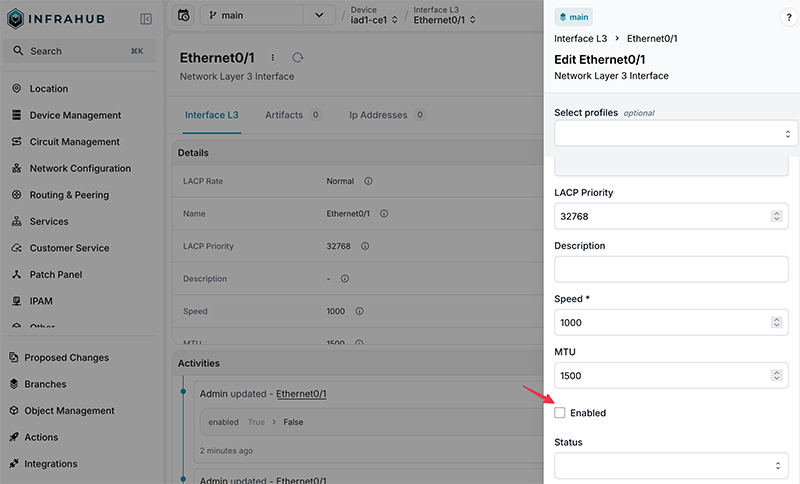Click the IPAM sidebar icon

(17, 300)
